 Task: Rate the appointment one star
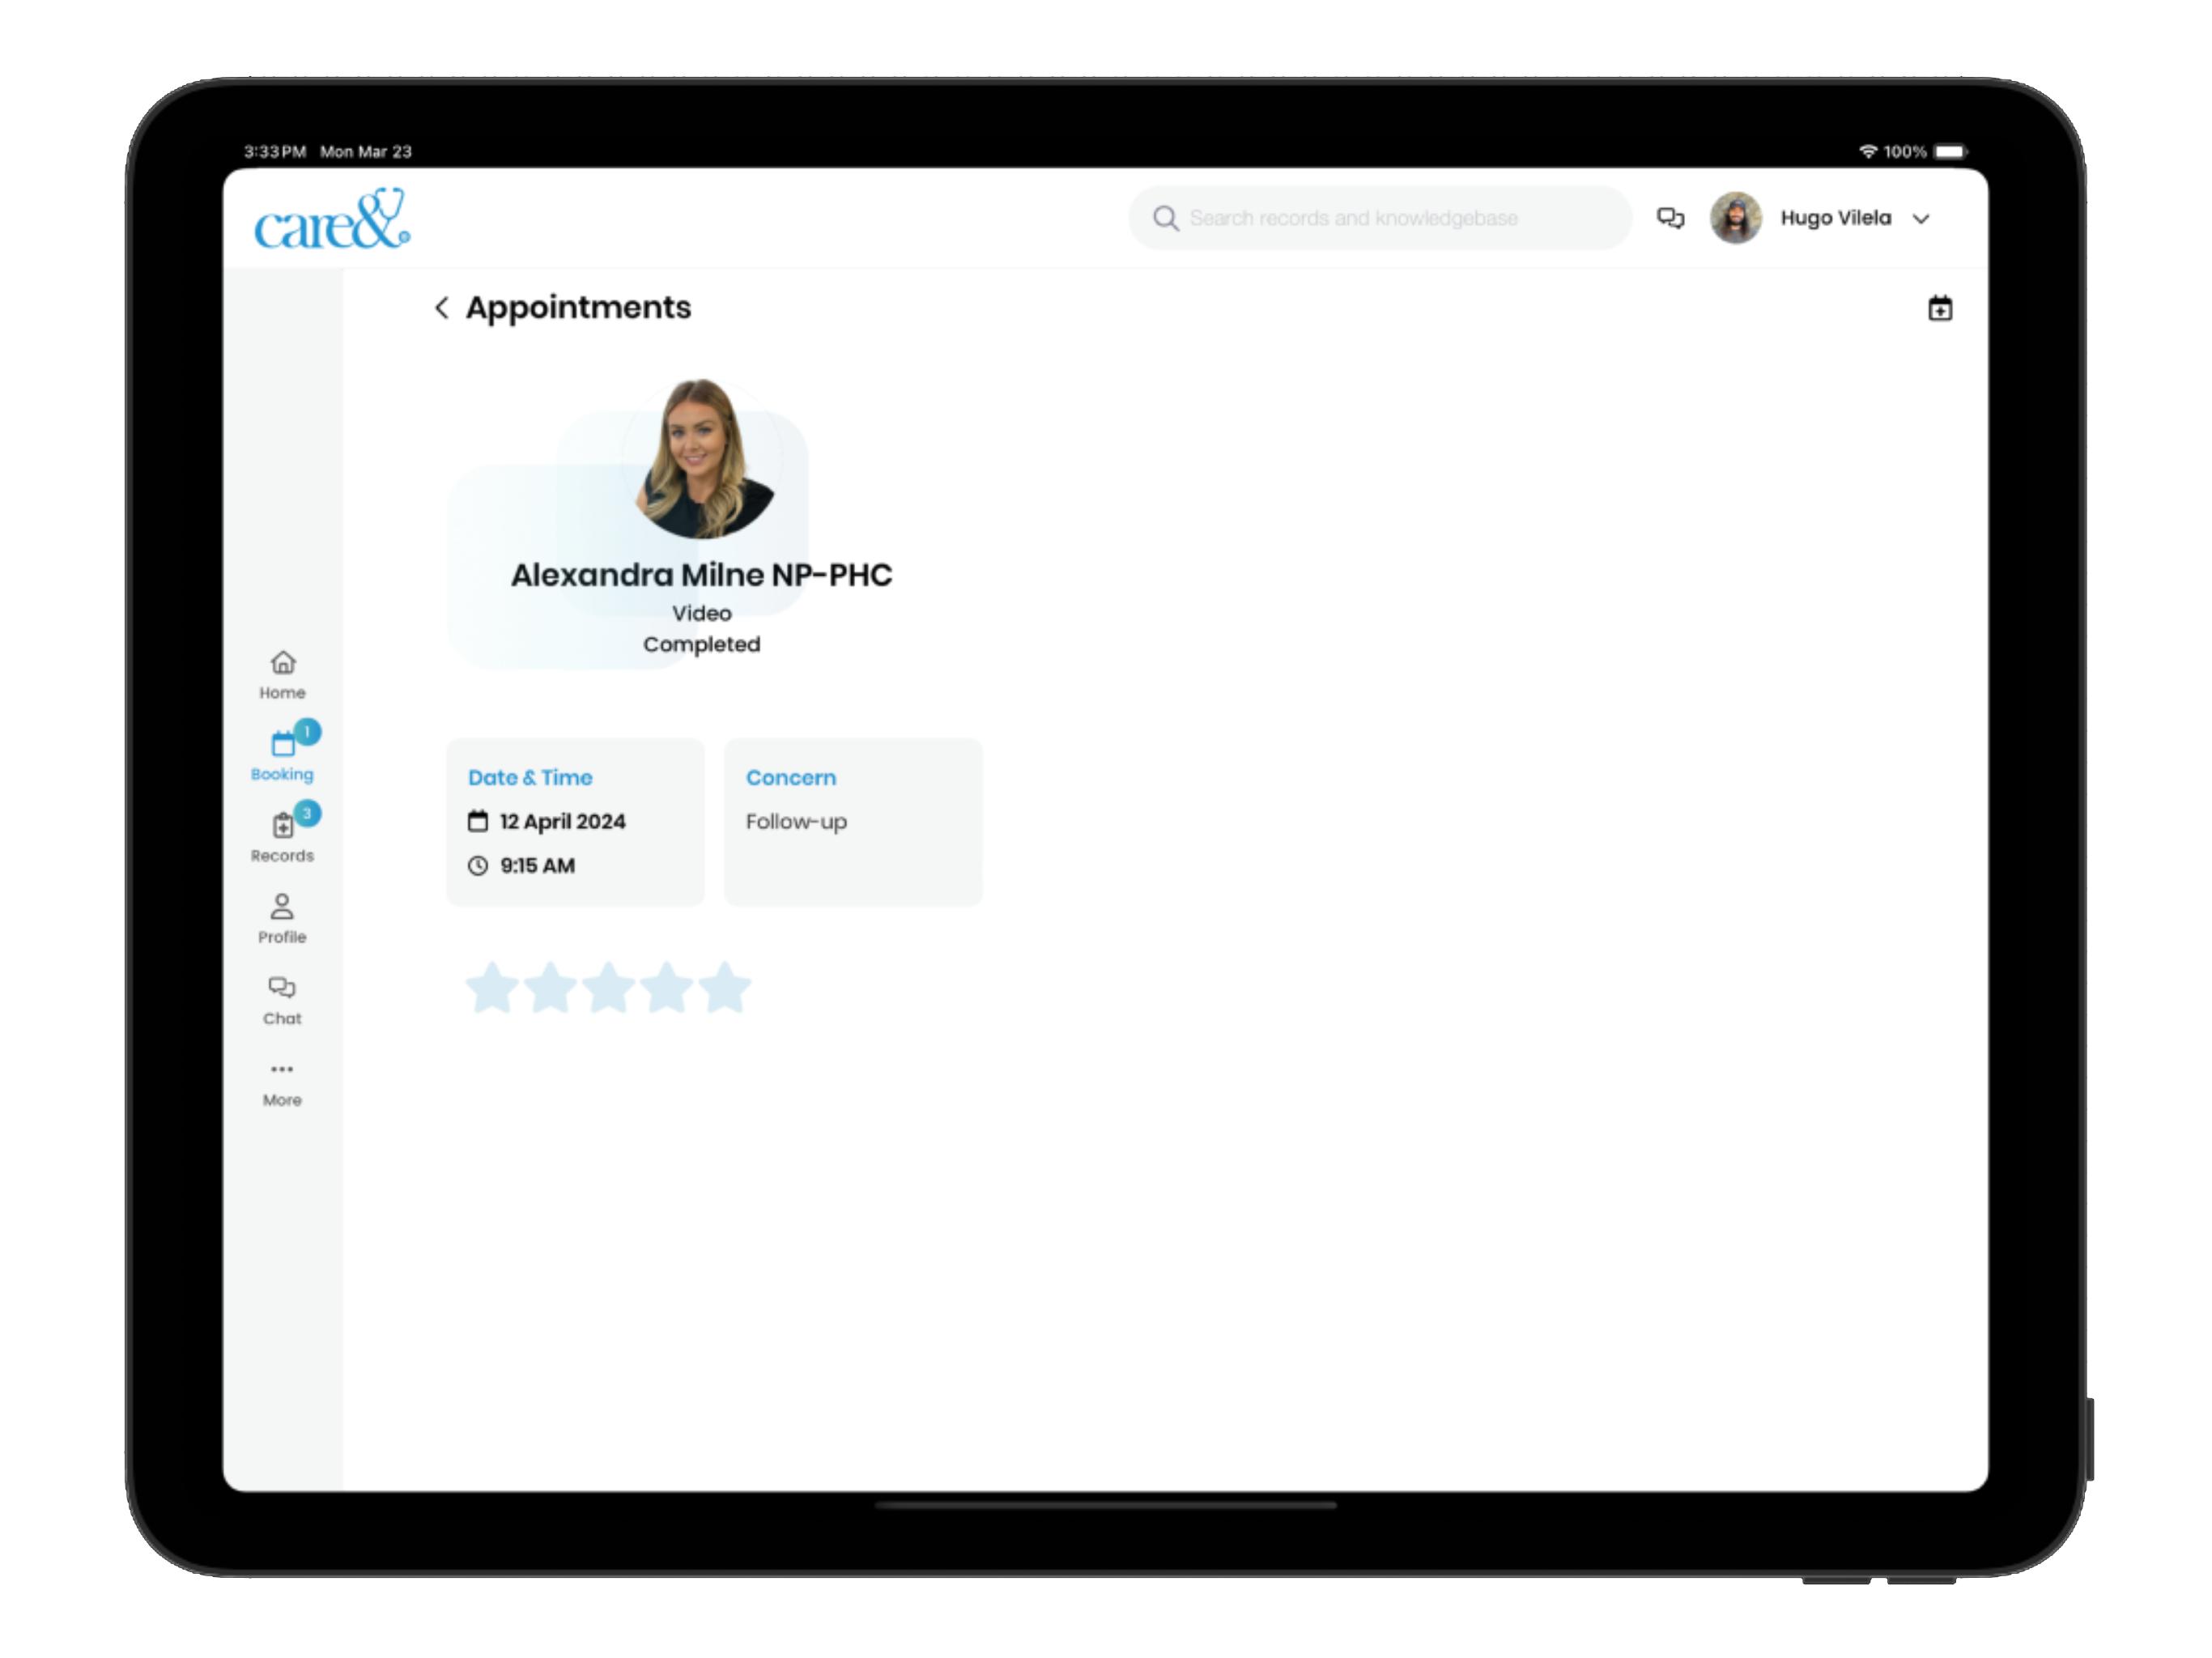(492, 988)
